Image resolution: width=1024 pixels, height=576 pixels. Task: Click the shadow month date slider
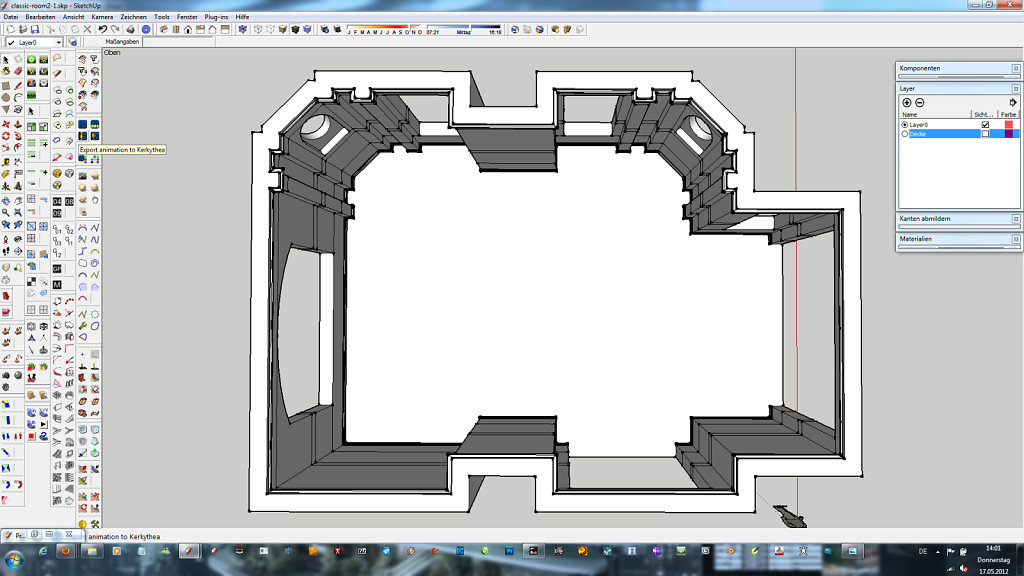[x=385, y=29]
